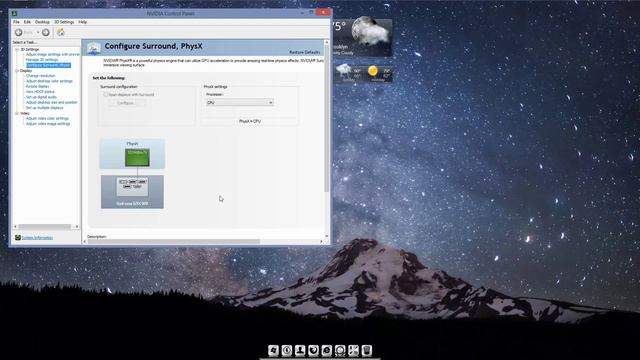Open the Help menu

coord(82,22)
